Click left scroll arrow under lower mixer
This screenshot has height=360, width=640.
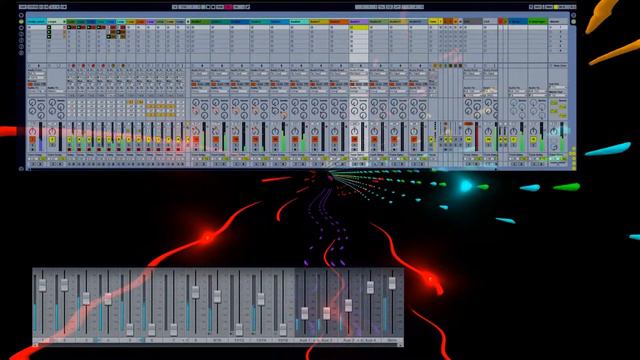(x=36, y=345)
